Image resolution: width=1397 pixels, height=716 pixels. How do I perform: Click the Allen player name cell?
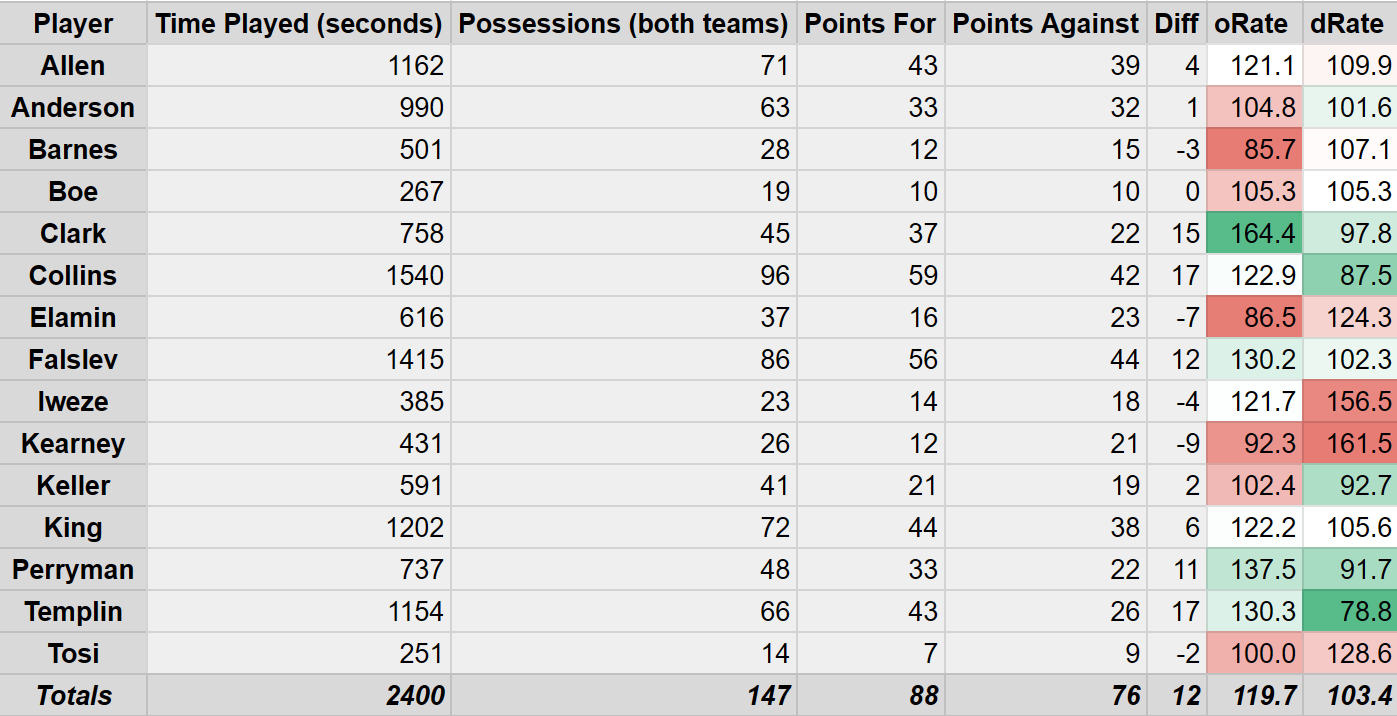(x=73, y=66)
